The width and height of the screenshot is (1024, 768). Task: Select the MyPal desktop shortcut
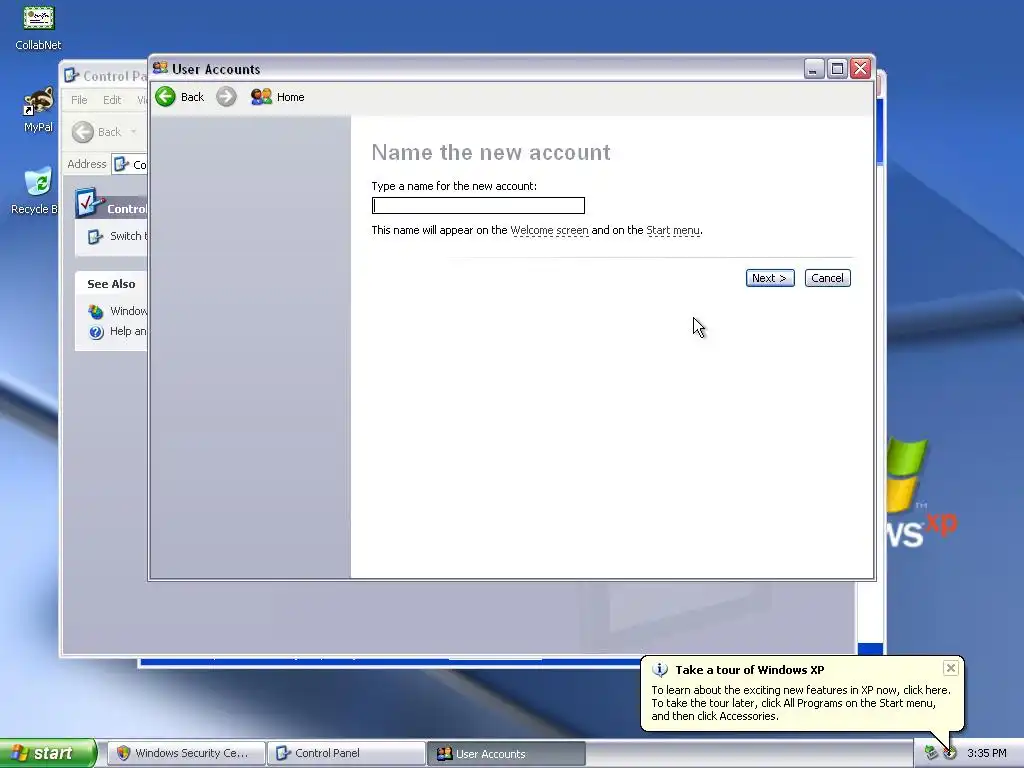tap(39, 110)
